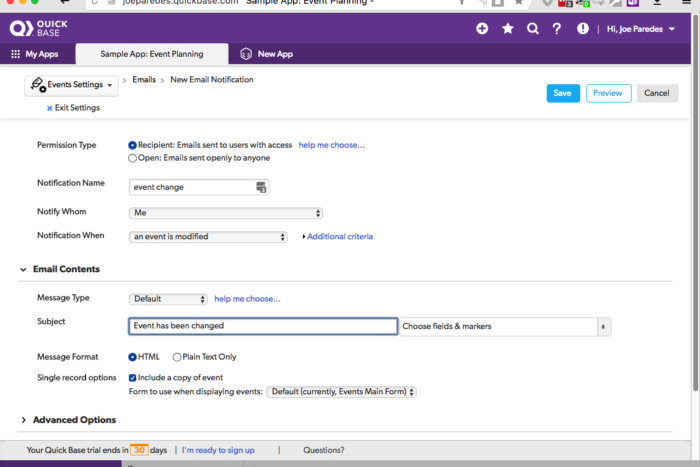
Task: Click the Preview button
Action: (x=608, y=93)
